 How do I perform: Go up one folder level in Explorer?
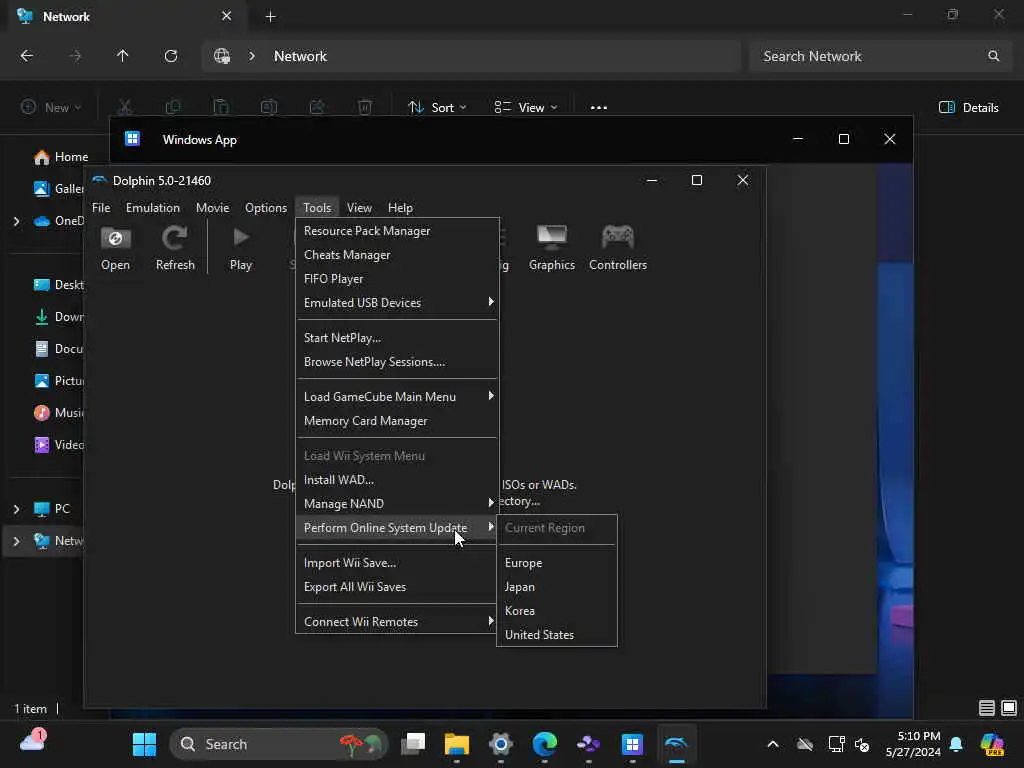click(122, 56)
